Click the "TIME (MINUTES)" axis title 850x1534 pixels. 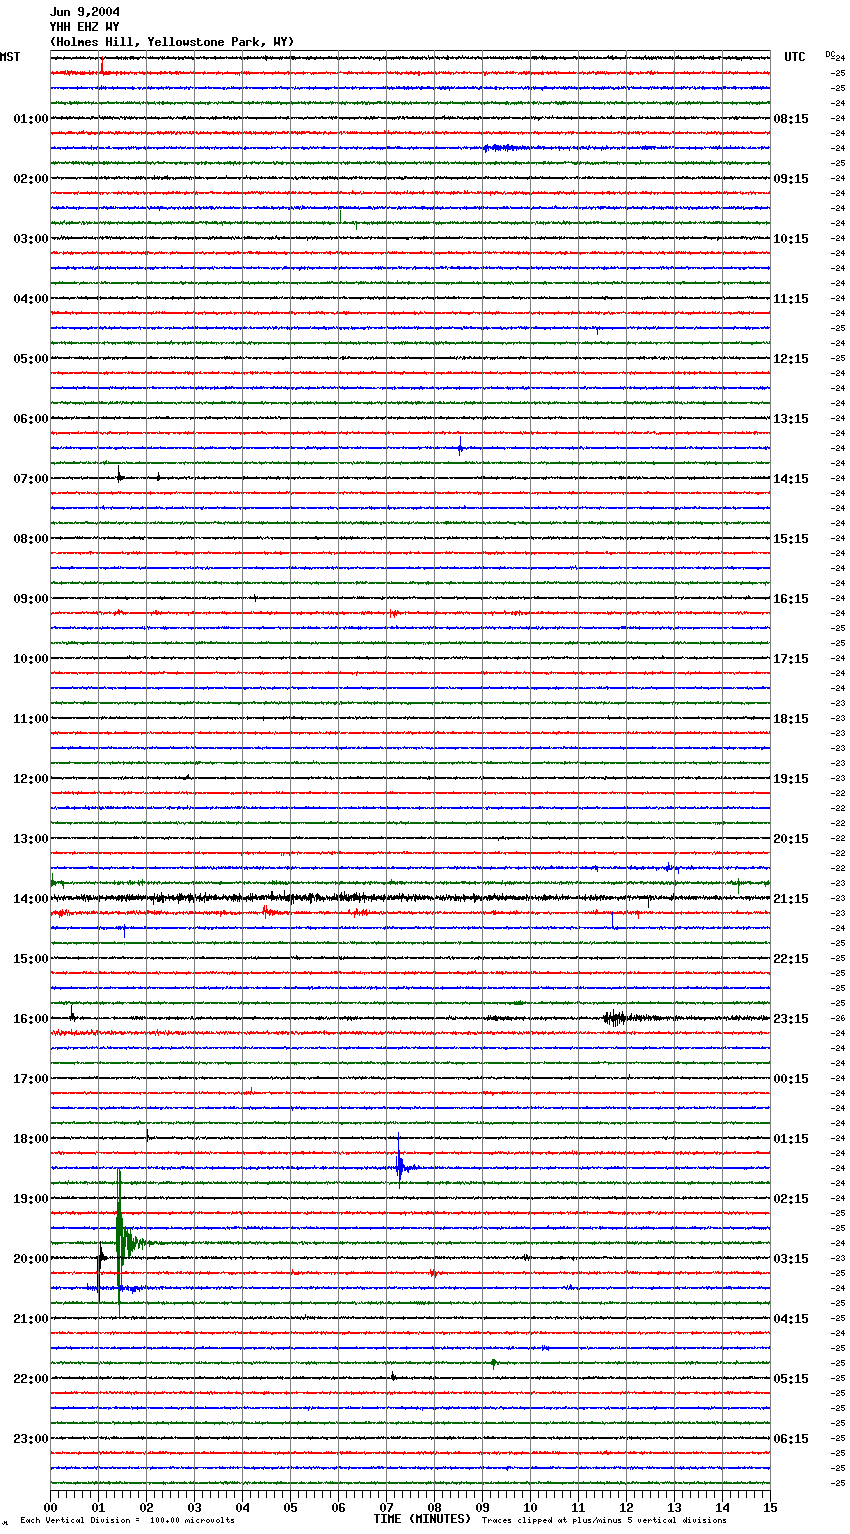click(x=422, y=1519)
